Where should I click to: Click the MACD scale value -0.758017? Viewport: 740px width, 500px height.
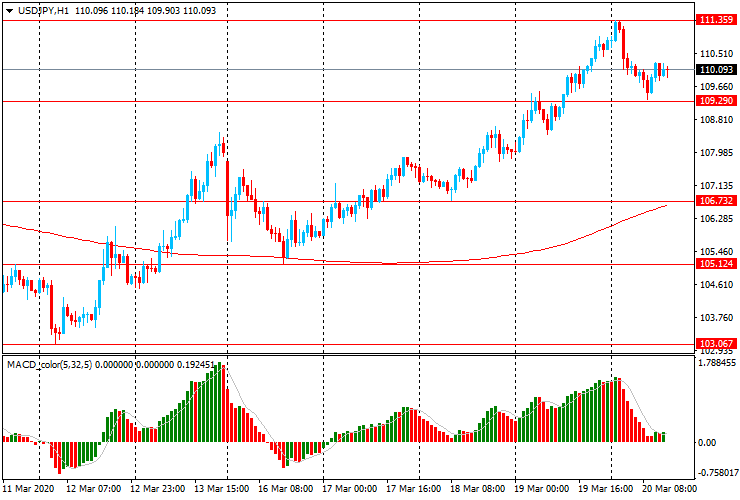tap(717, 473)
